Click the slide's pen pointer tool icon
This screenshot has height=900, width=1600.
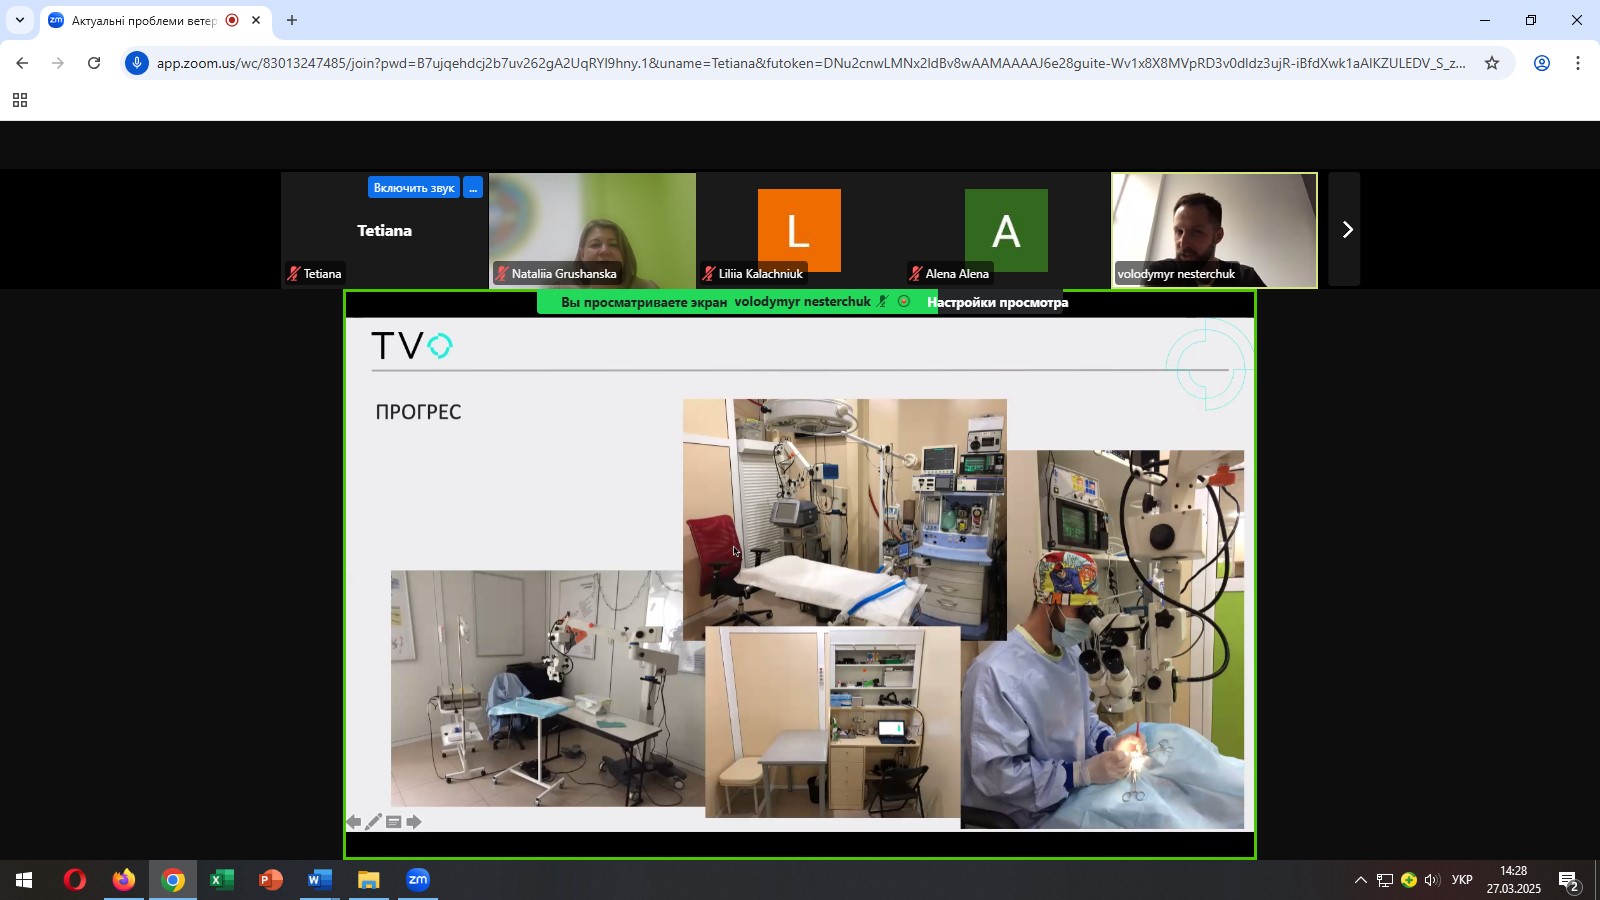pos(373,822)
